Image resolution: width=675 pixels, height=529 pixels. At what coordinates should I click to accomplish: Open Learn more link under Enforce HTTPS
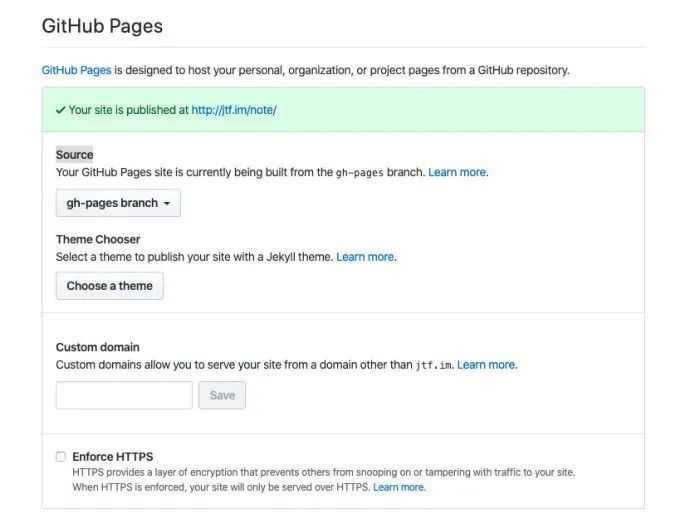click(399, 487)
